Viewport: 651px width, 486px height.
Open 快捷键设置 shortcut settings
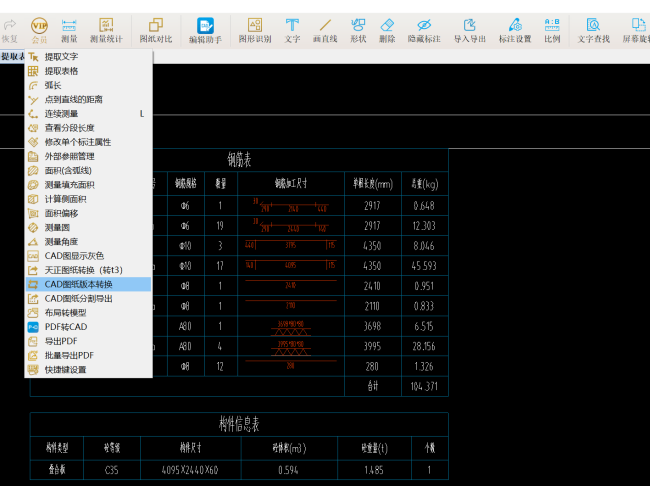(88, 369)
